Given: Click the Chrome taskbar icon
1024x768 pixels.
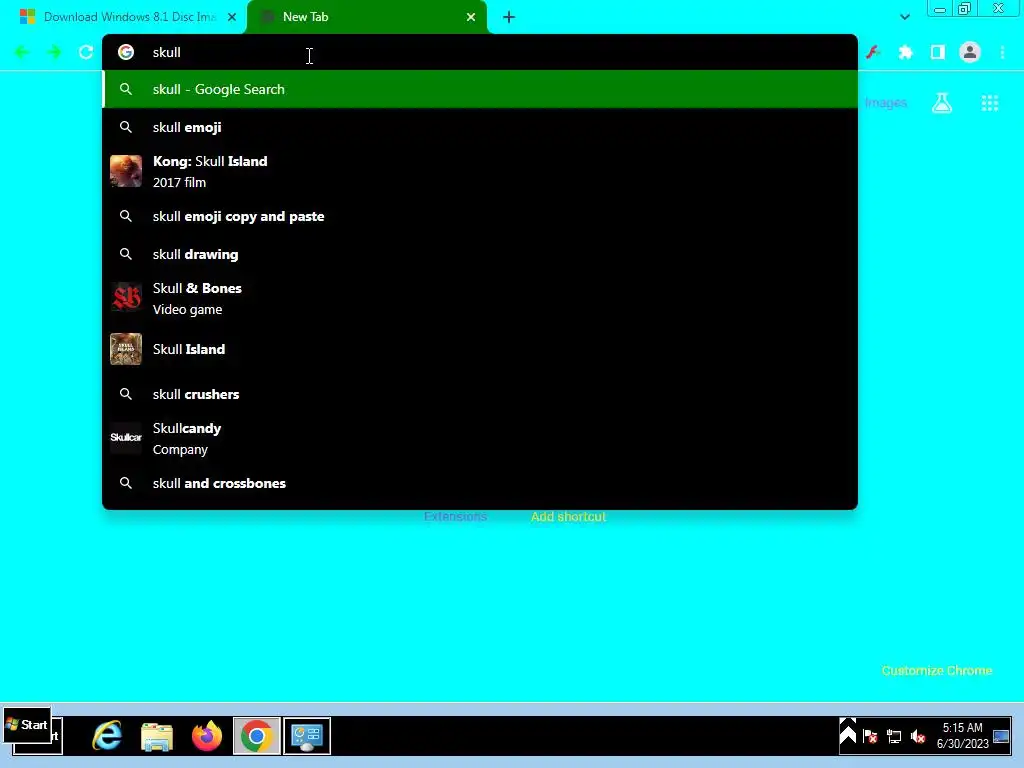Looking at the screenshot, I should 257,736.
